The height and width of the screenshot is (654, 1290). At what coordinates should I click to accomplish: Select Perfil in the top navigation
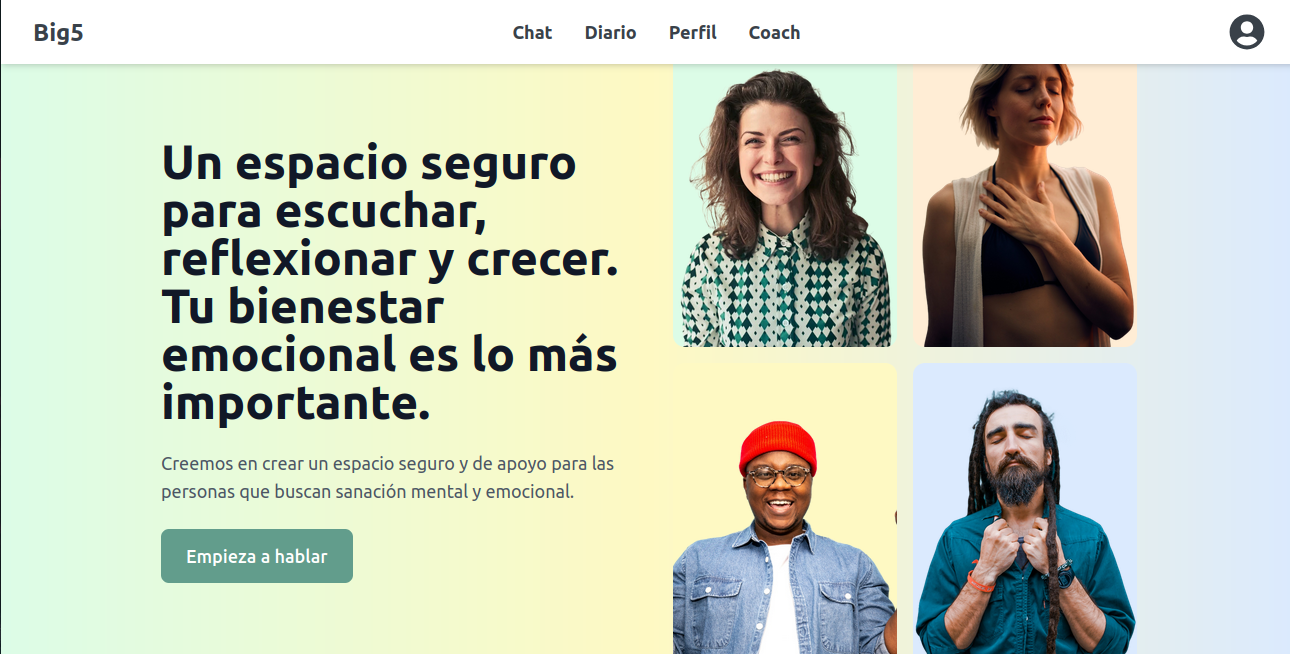693,32
